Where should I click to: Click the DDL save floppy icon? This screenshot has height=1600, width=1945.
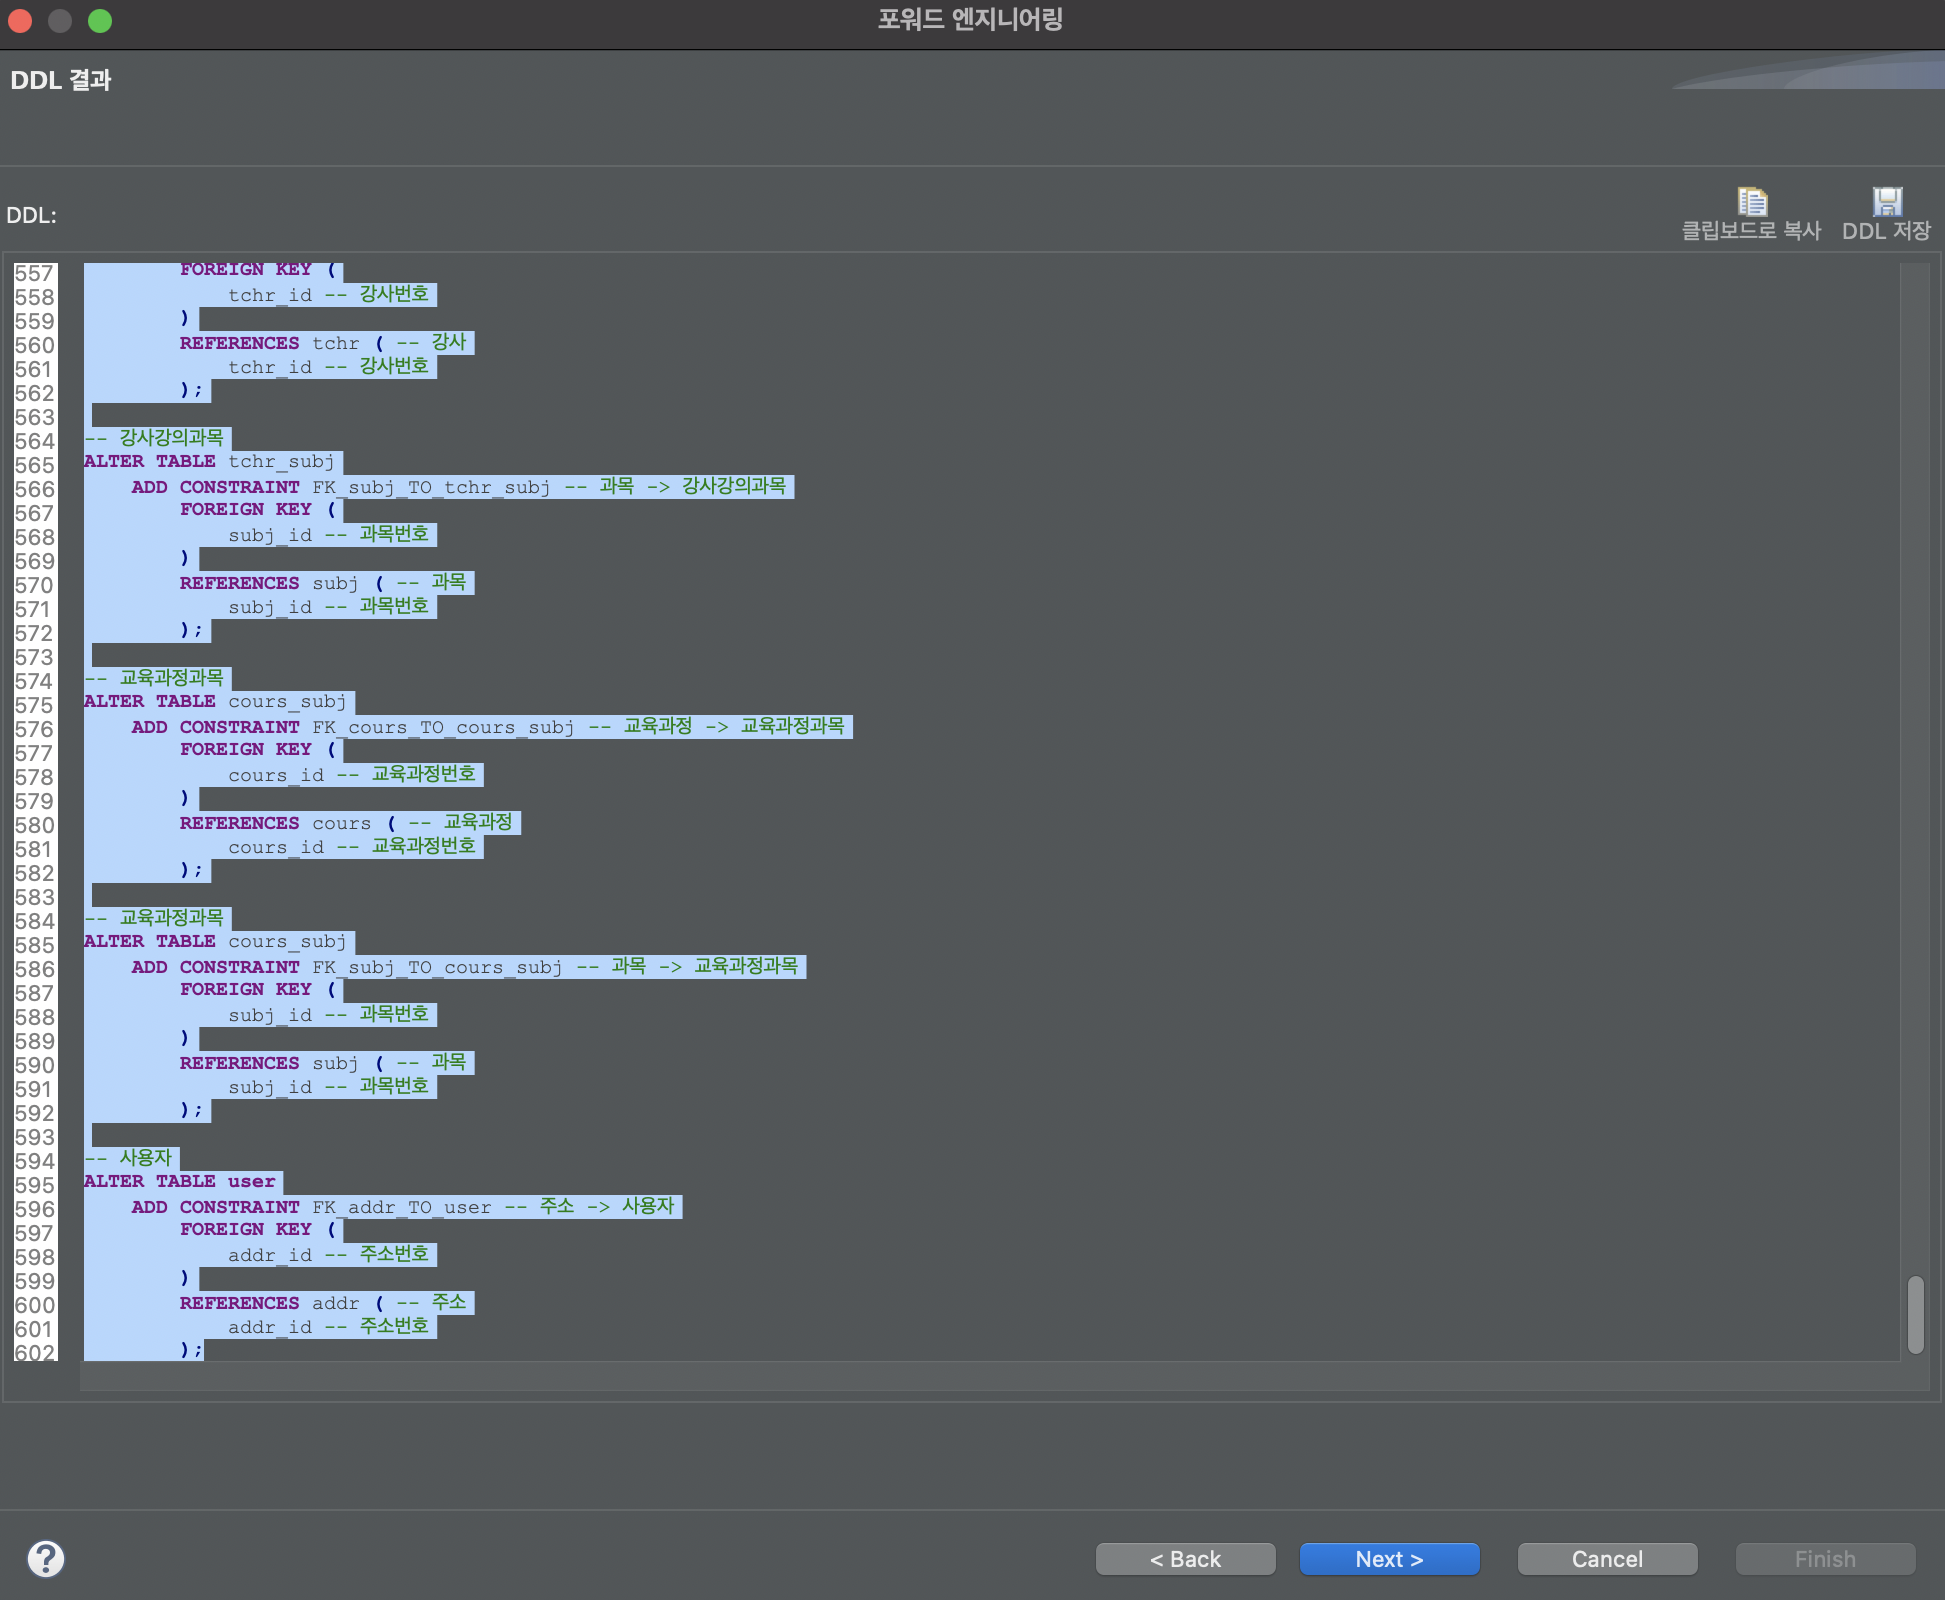pyautogui.click(x=1886, y=203)
